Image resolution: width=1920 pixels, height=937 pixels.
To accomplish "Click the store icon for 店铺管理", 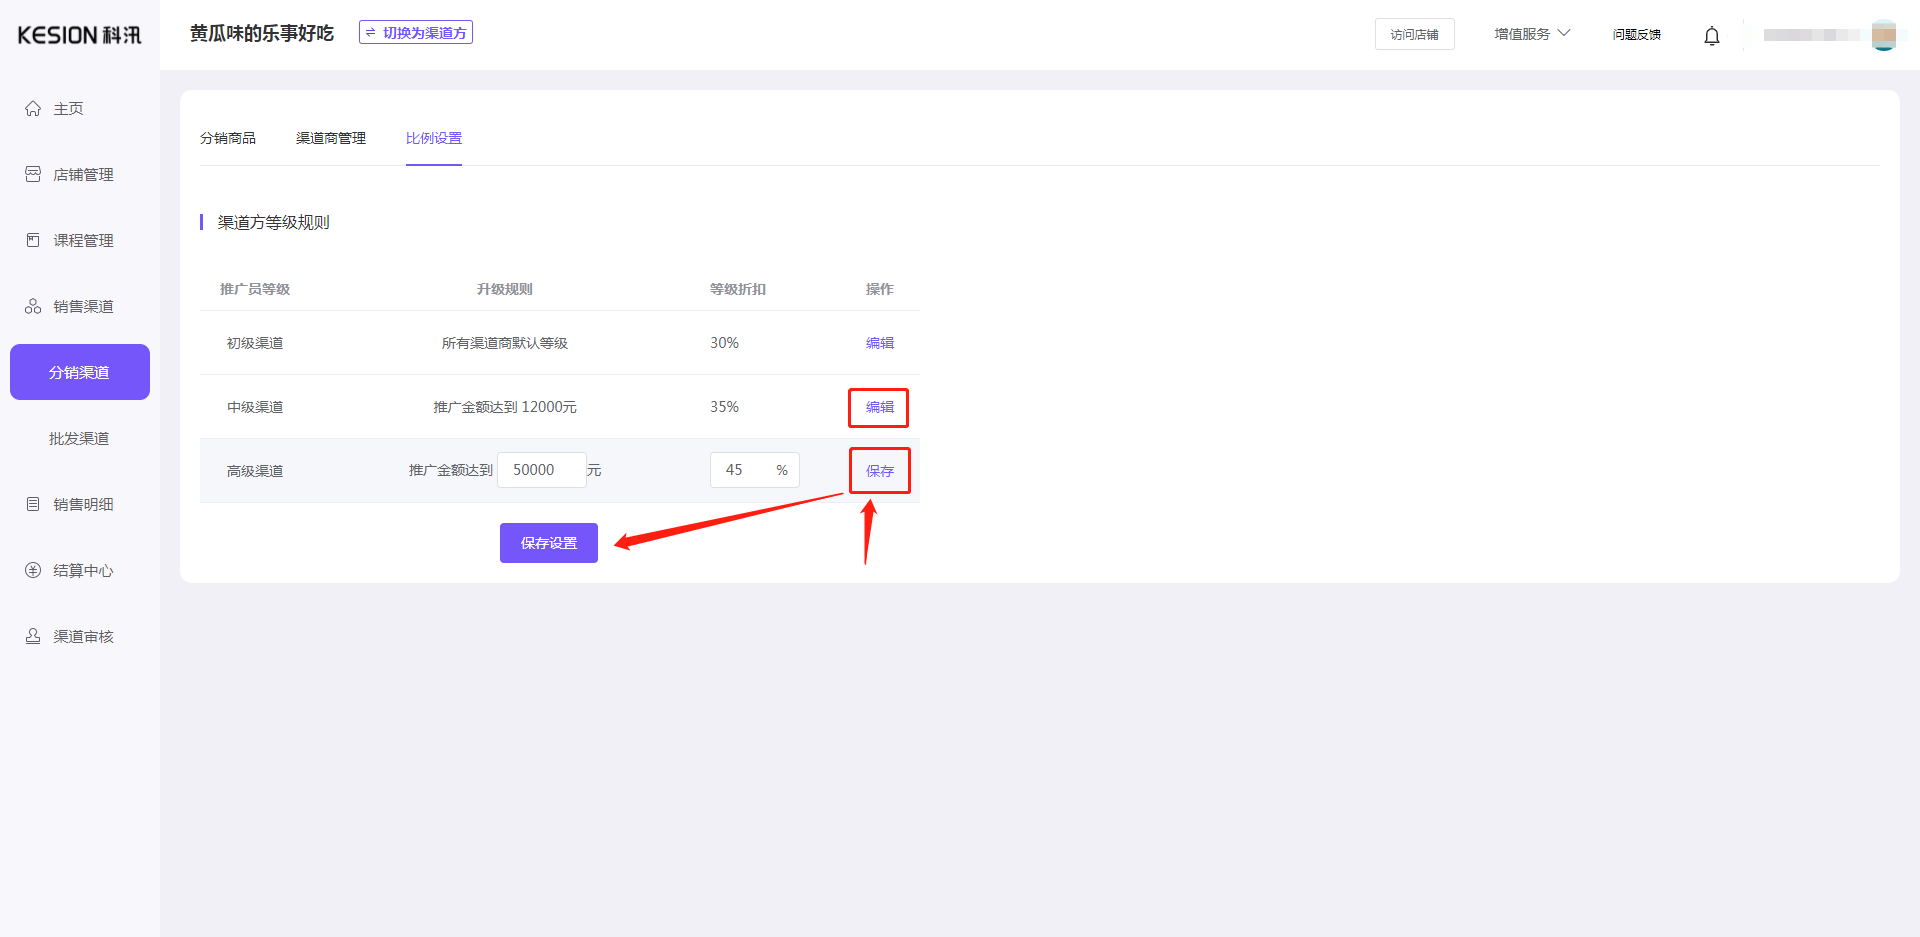I will [x=33, y=174].
